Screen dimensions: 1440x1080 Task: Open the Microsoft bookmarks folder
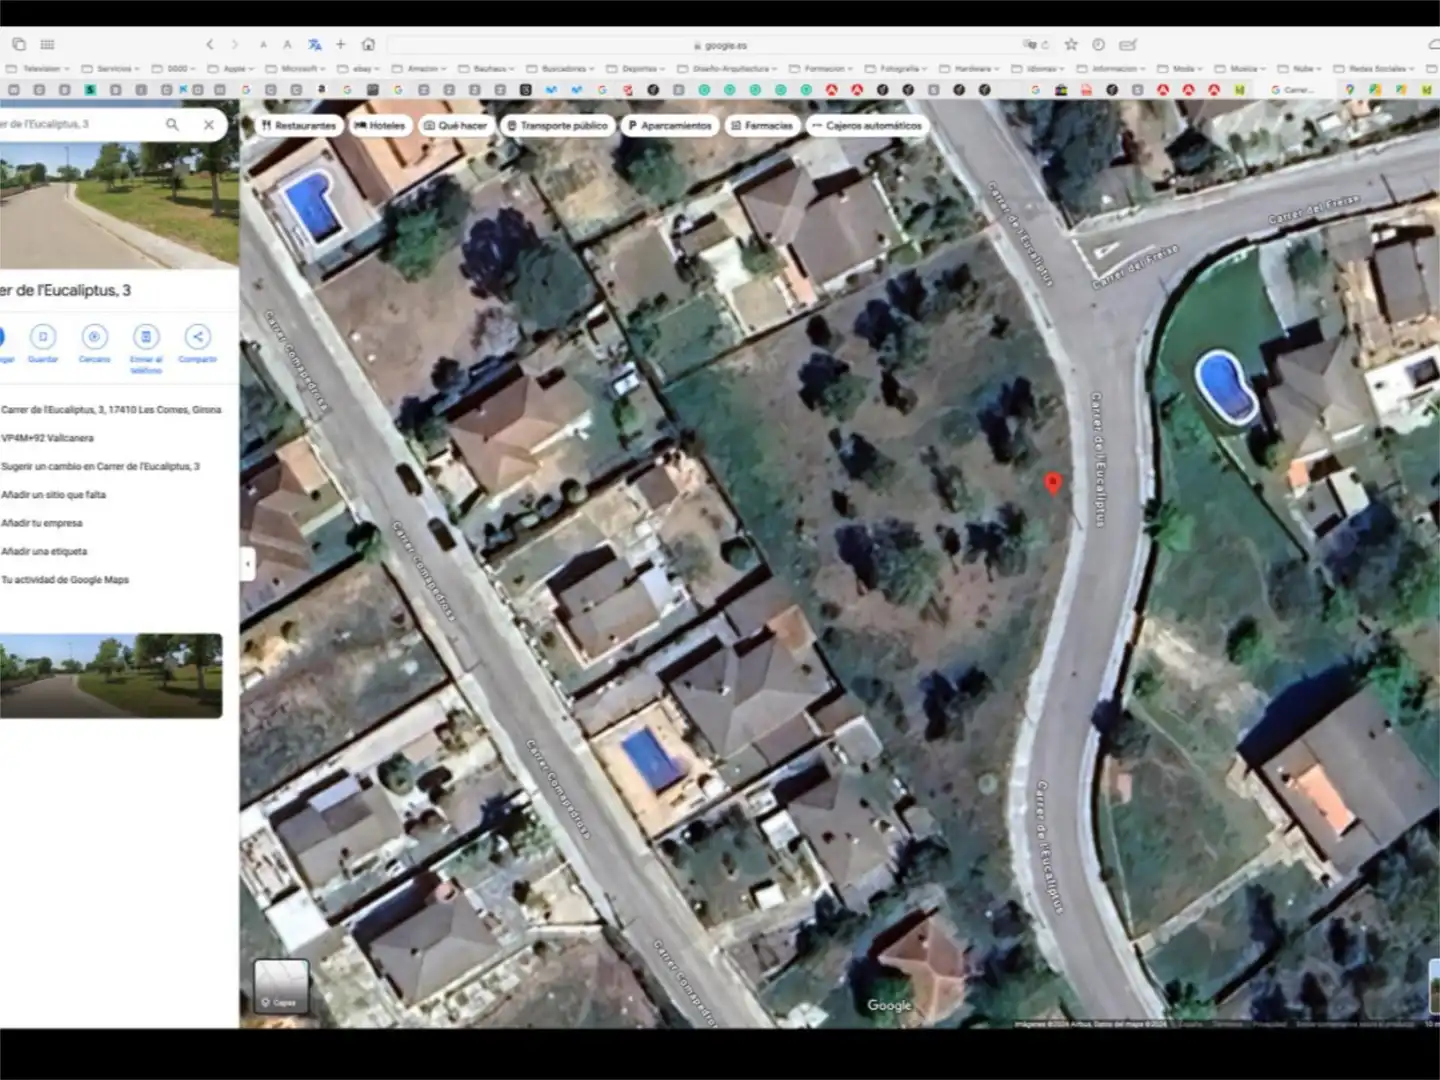click(296, 69)
